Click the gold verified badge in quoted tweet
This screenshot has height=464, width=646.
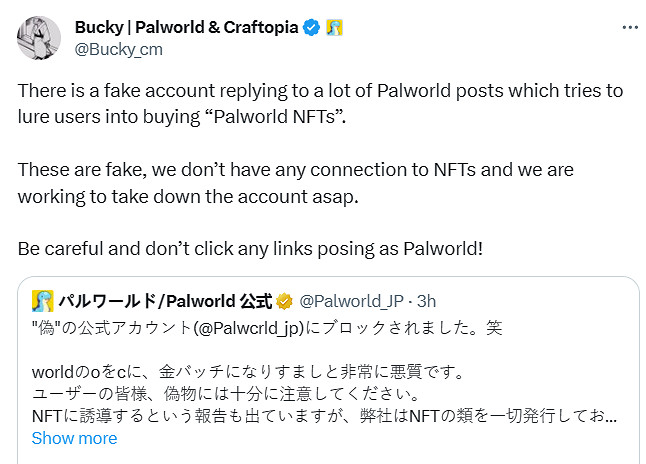284,301
